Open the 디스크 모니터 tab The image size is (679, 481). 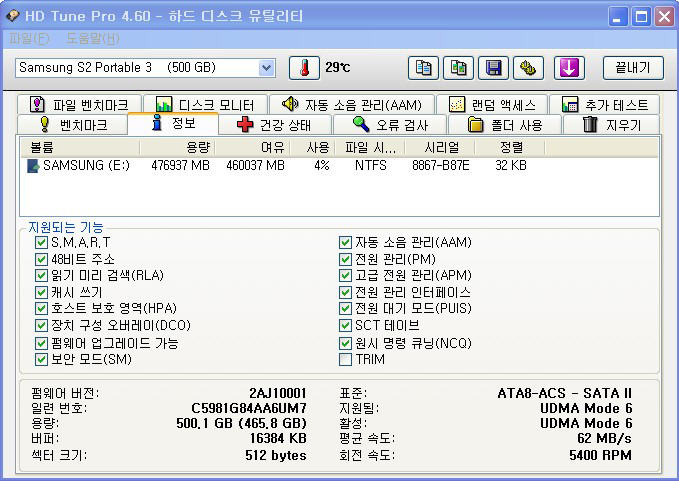tap(205, 105)
